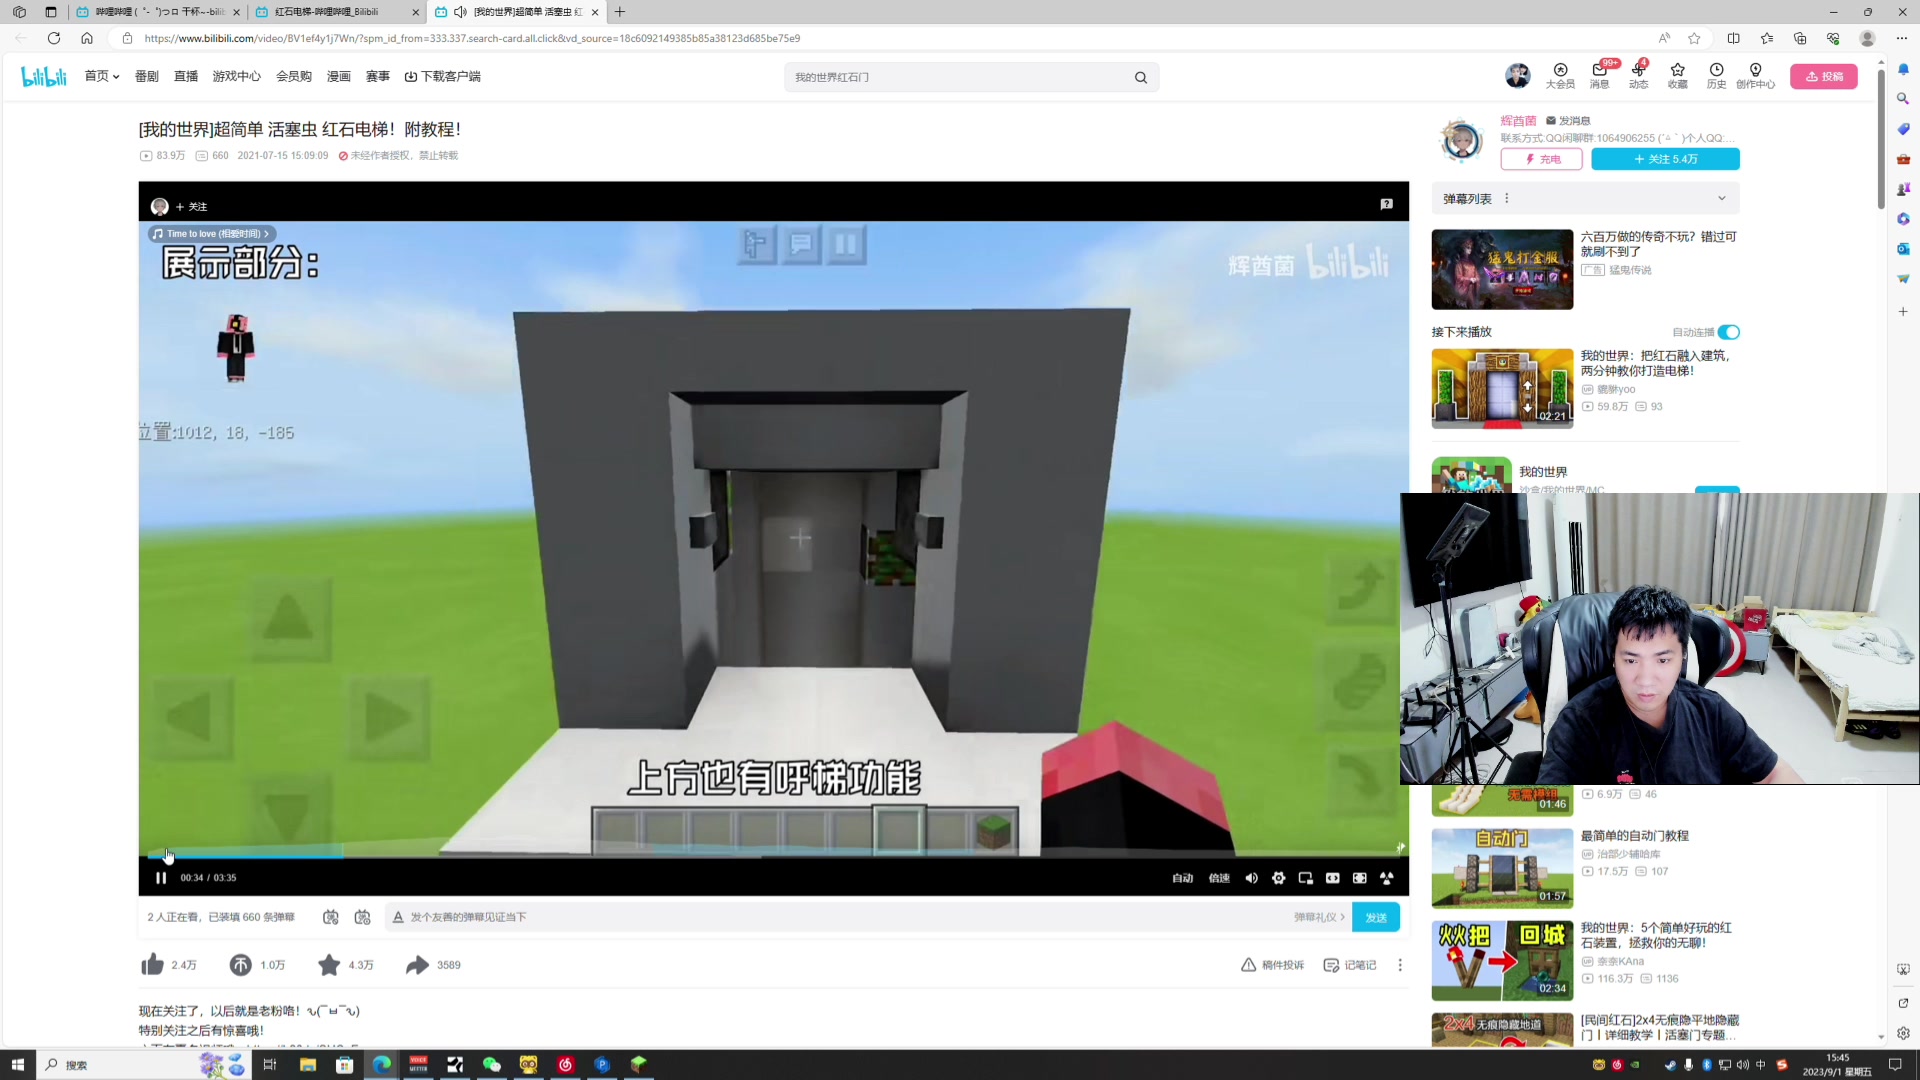Toggle 自动连播 autoplay switch
This screenshot has height=1080, width=1920.
(x=1729, y=332)
